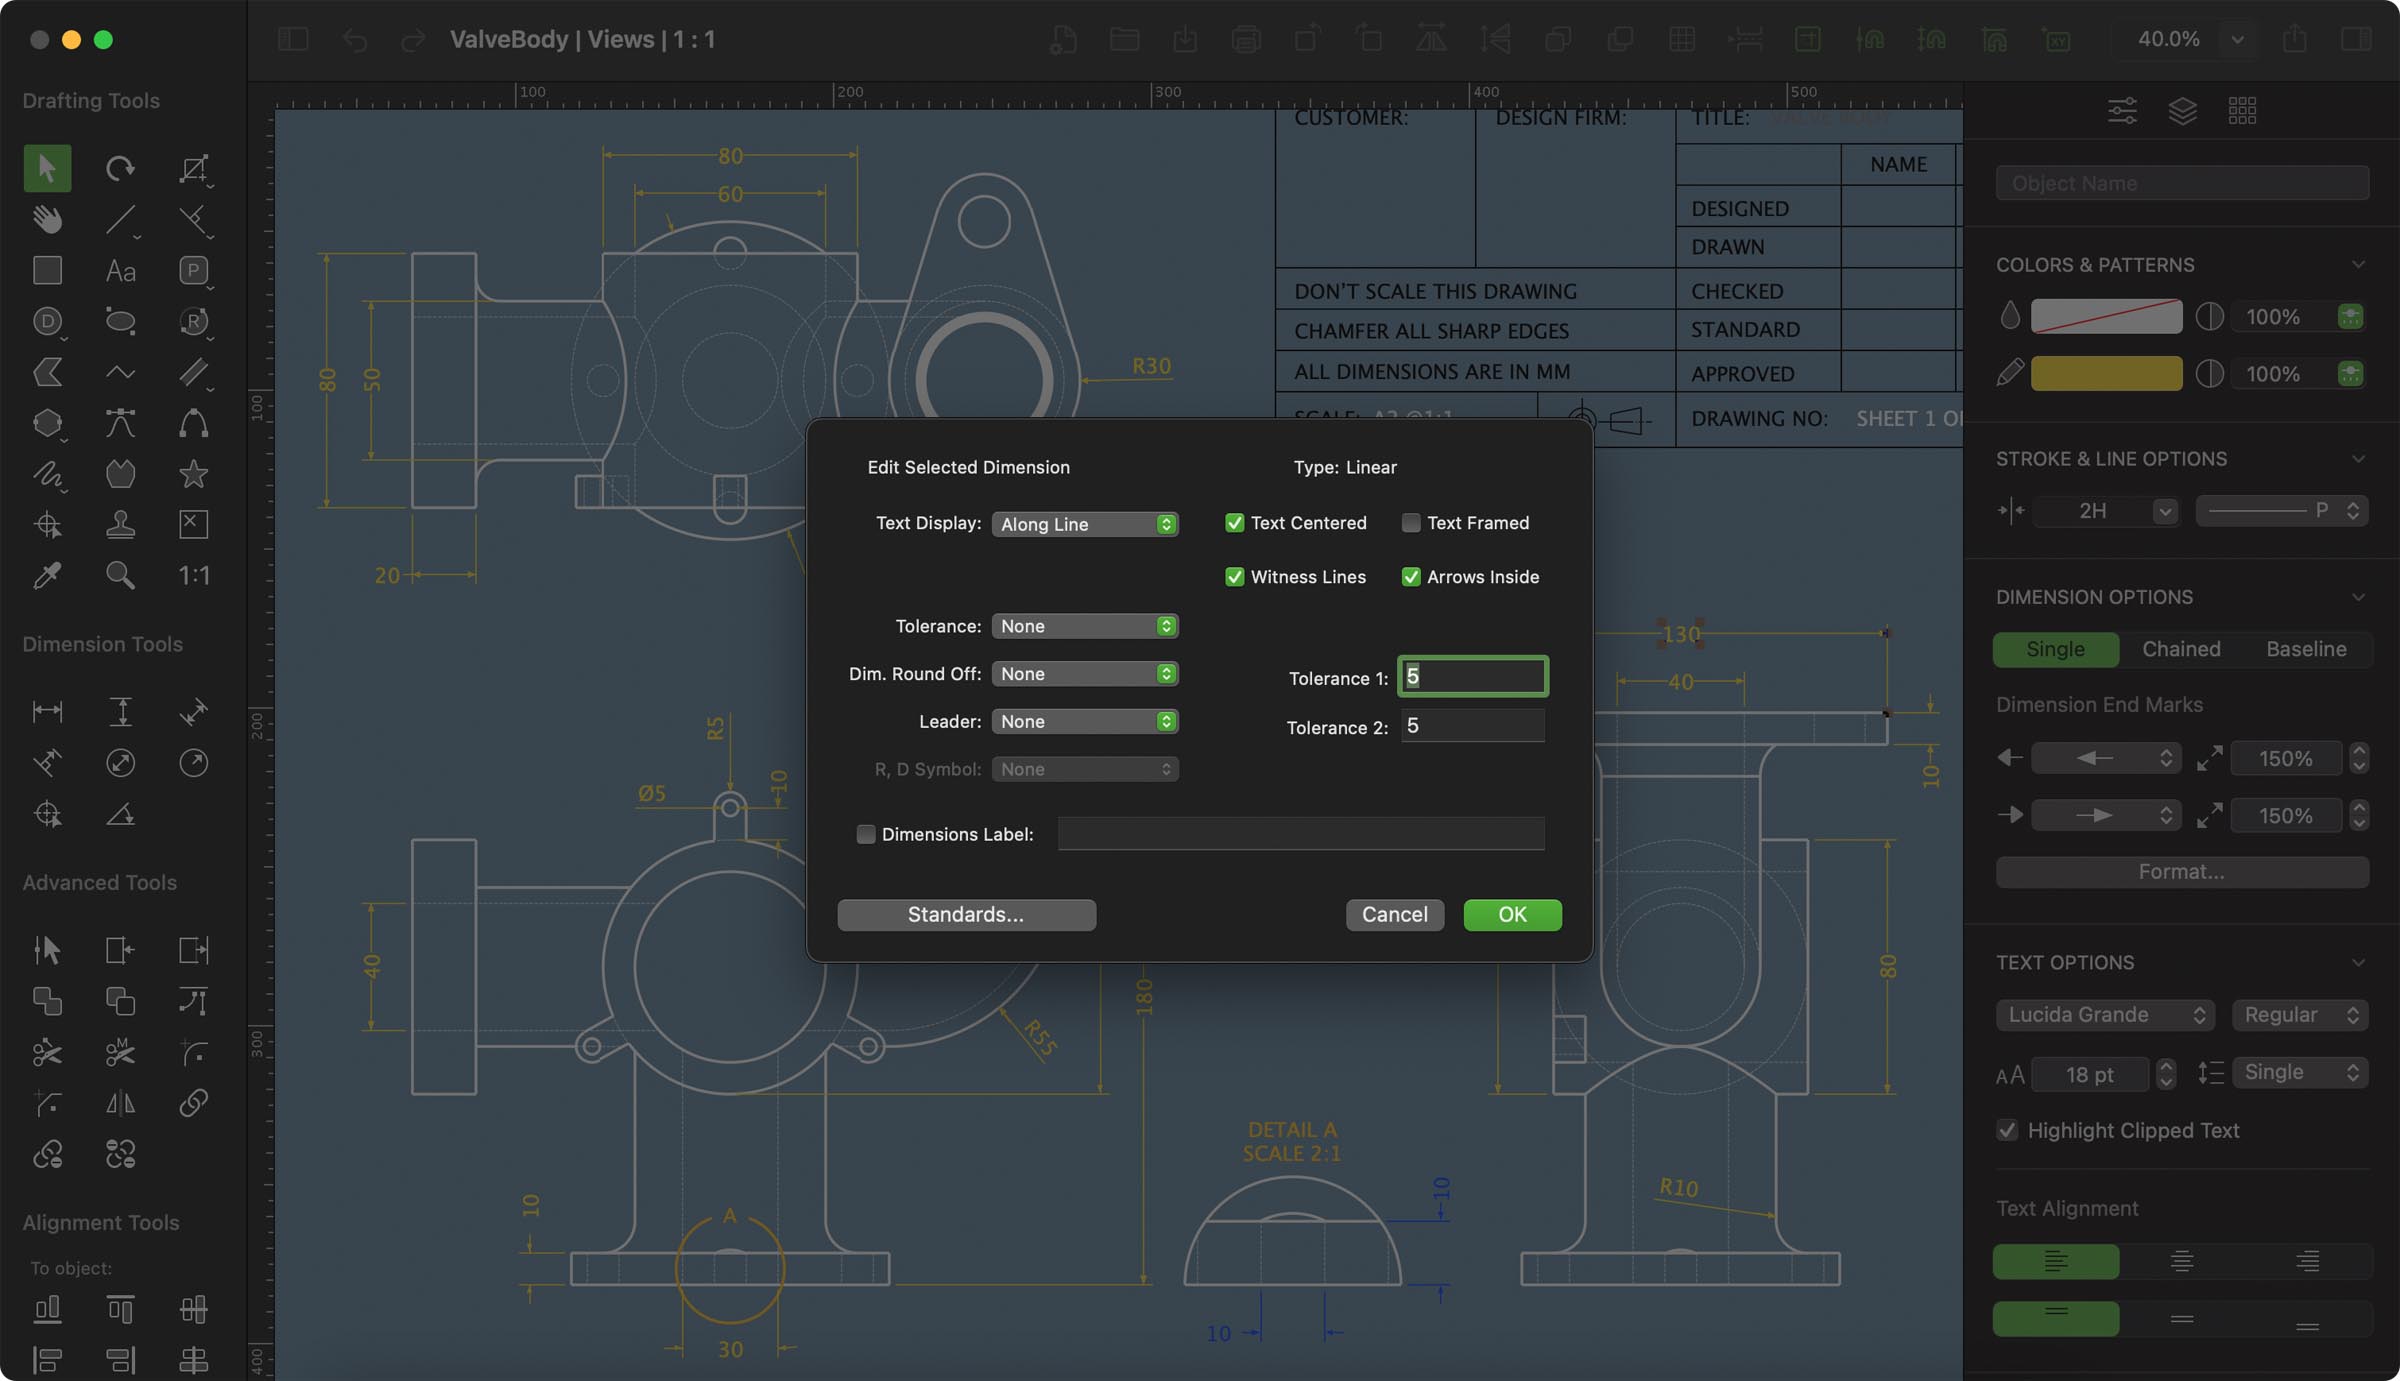Select the arrow selection tool

46,168
